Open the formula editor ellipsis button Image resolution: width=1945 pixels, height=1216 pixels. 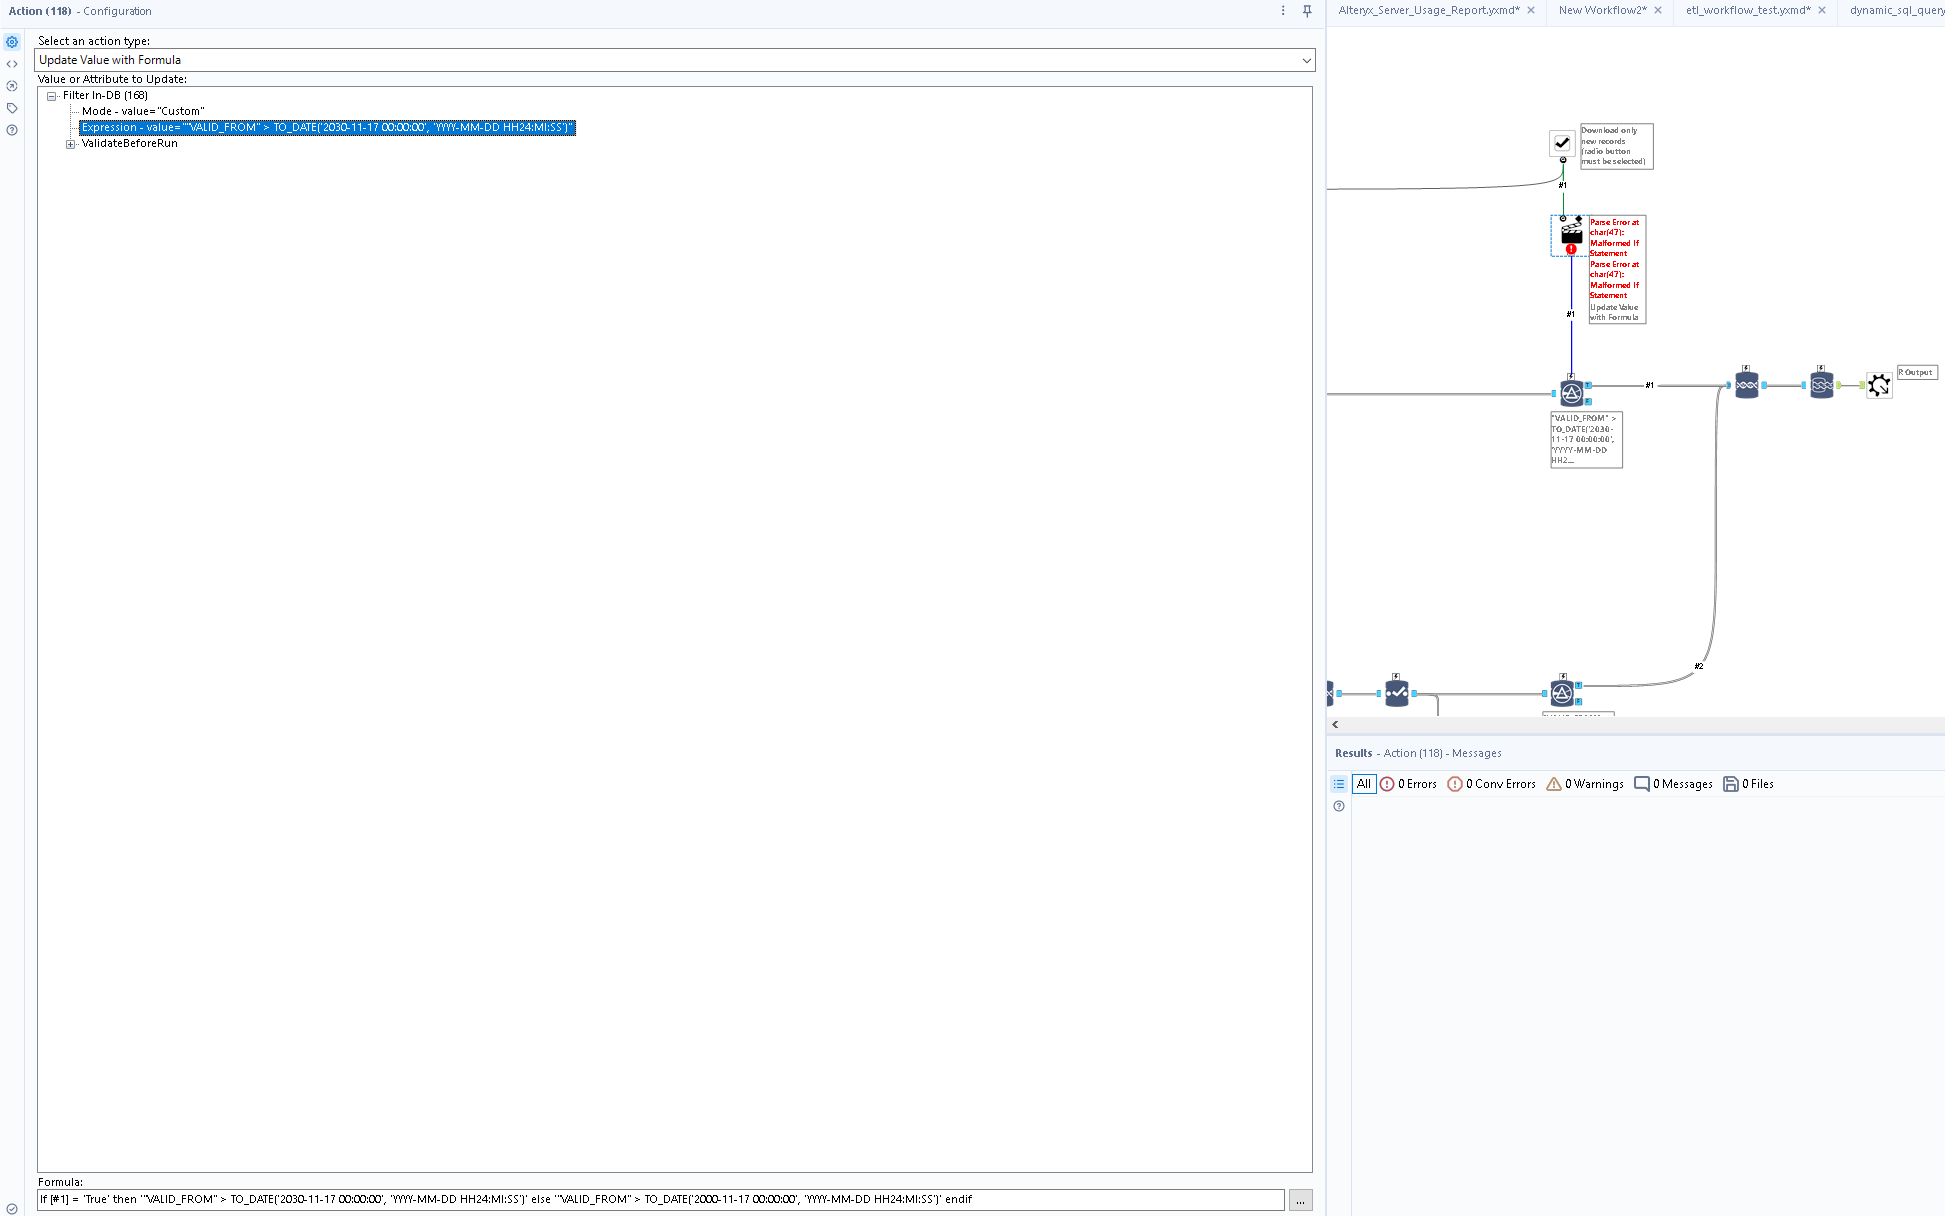tap(1300, 1200)
